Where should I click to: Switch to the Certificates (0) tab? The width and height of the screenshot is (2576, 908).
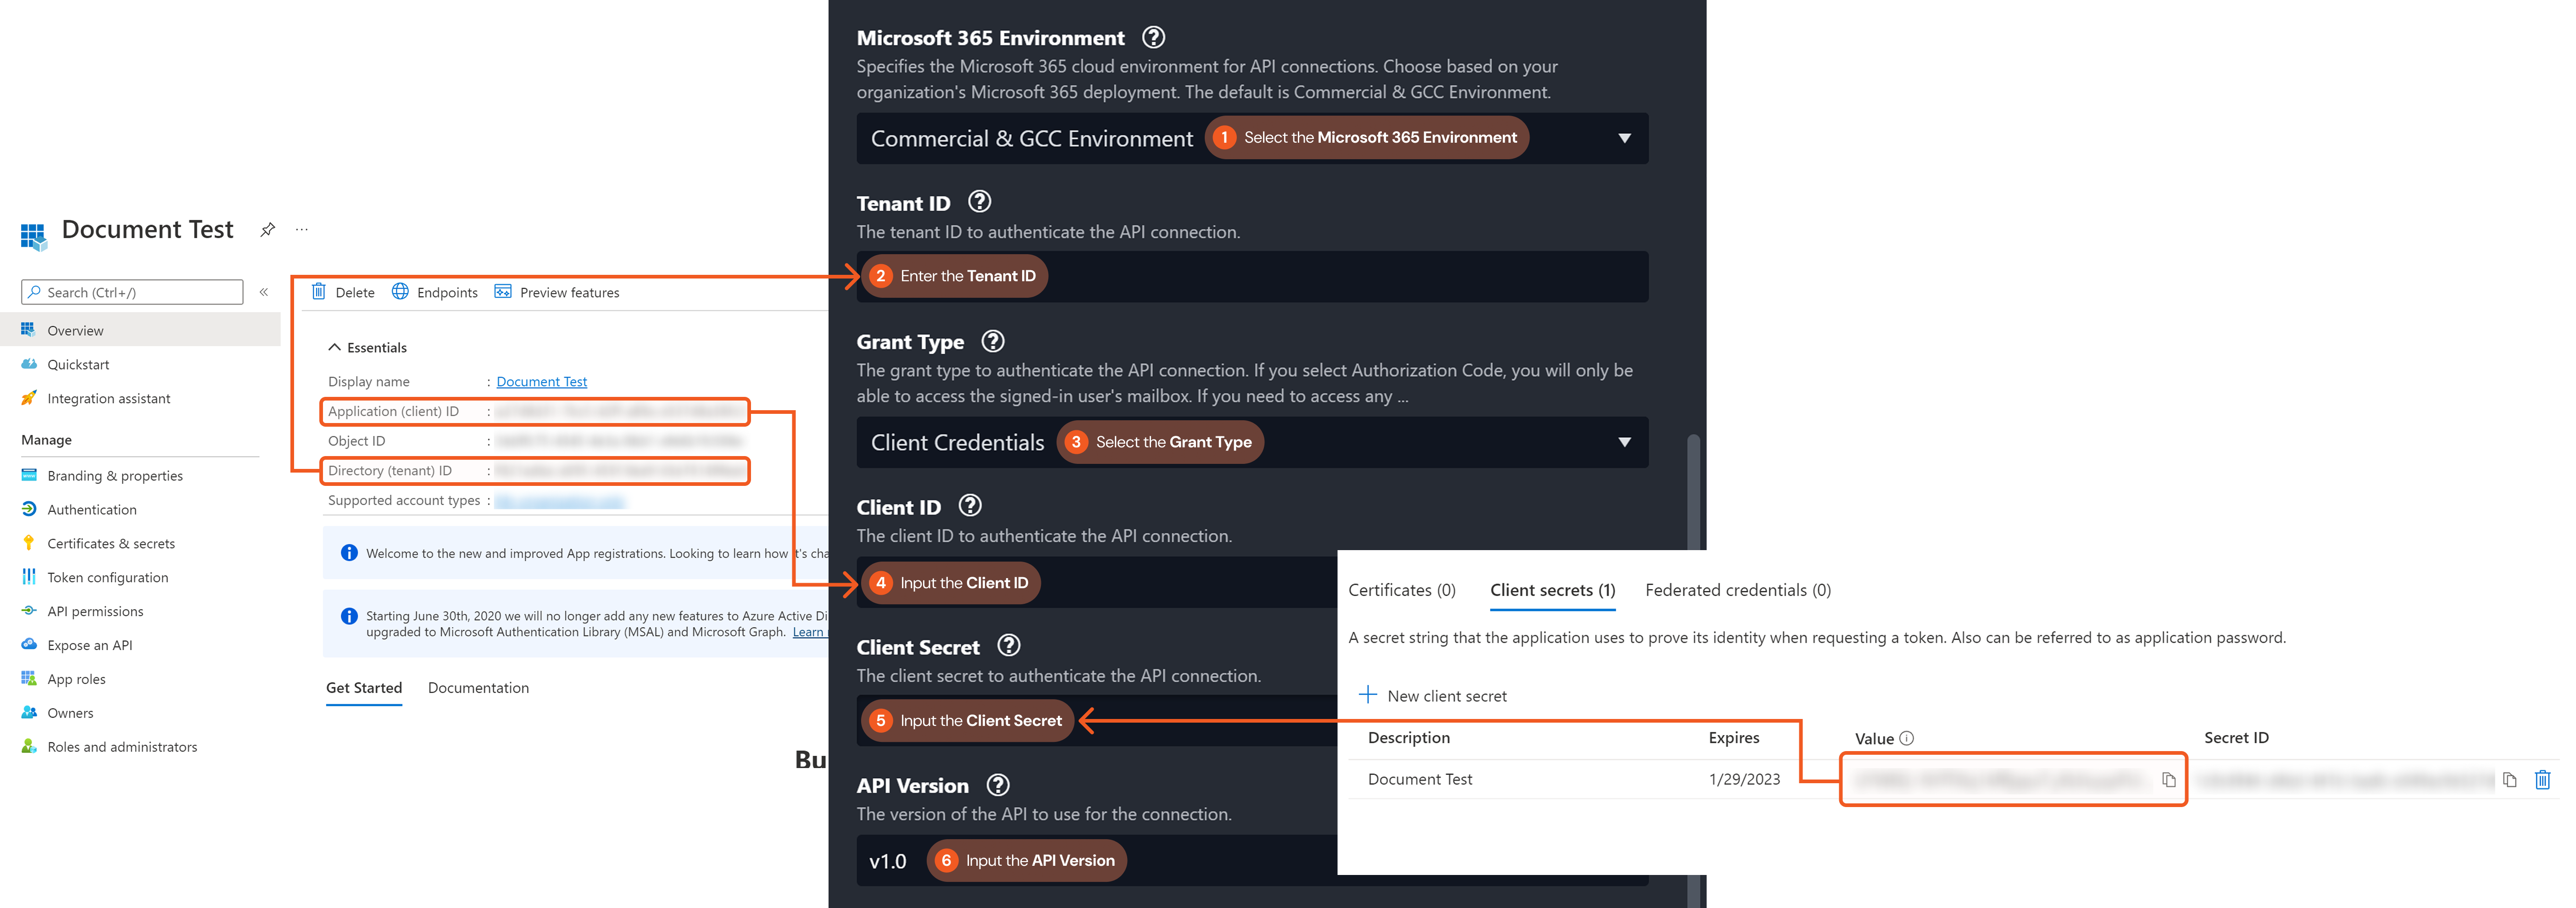pyautogui.click(x=1401, y=590)
